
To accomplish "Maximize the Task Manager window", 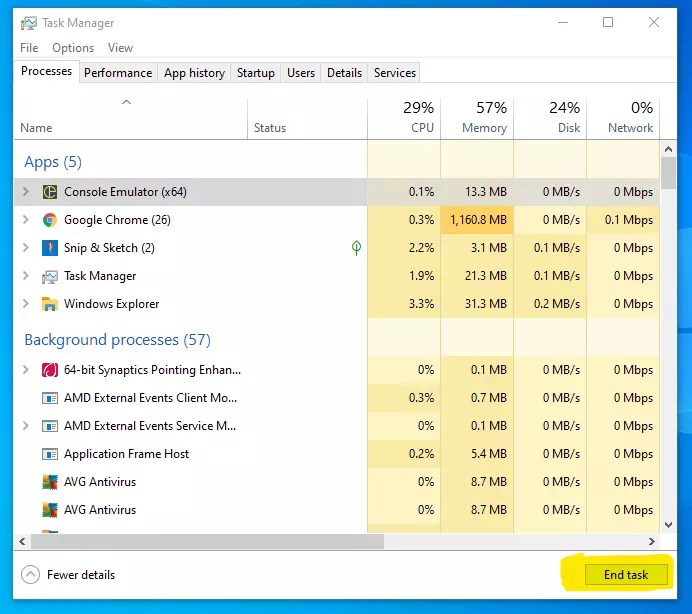I will click(x=608, y=22).
